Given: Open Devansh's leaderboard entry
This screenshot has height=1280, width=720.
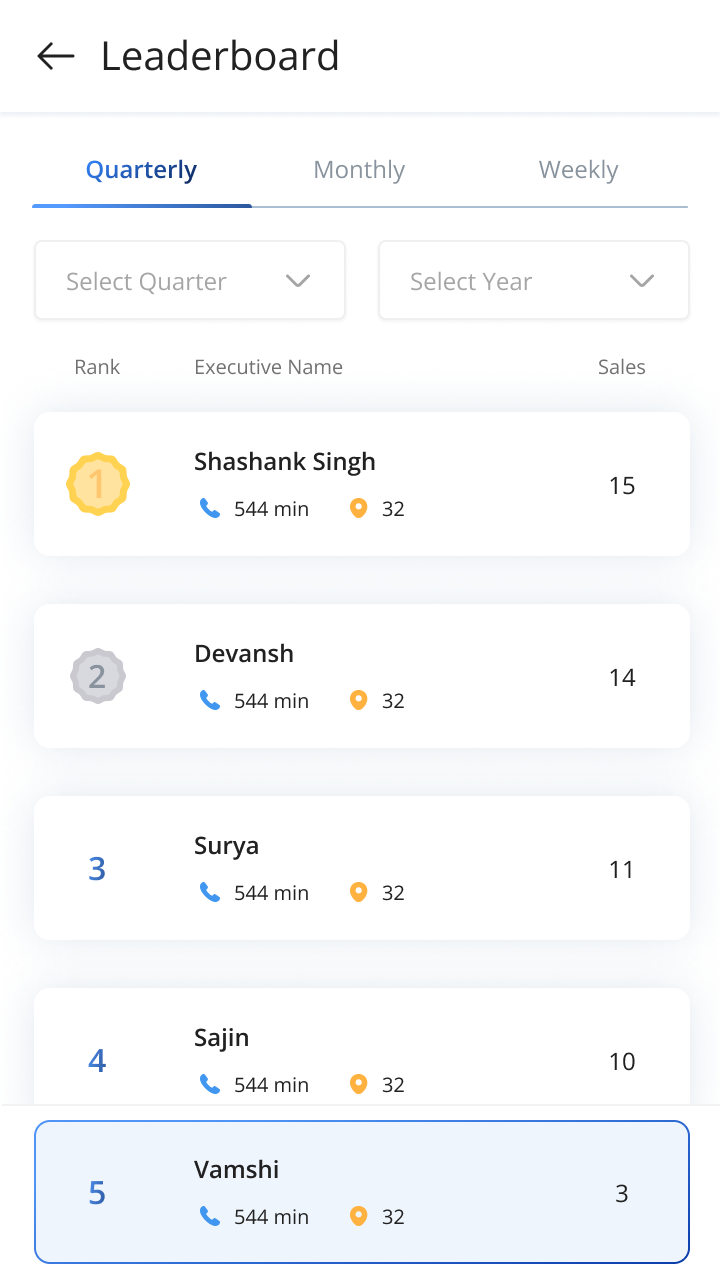Looking at the screenshot, I should [x=362, y=676].
